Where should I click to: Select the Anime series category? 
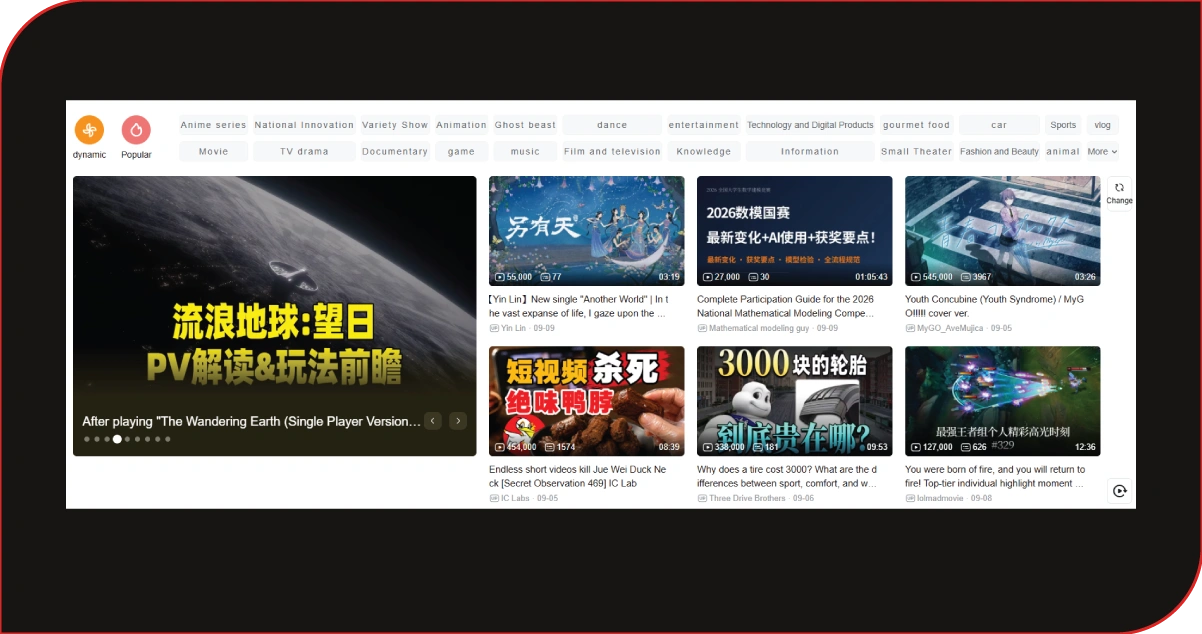click(213, 125)
